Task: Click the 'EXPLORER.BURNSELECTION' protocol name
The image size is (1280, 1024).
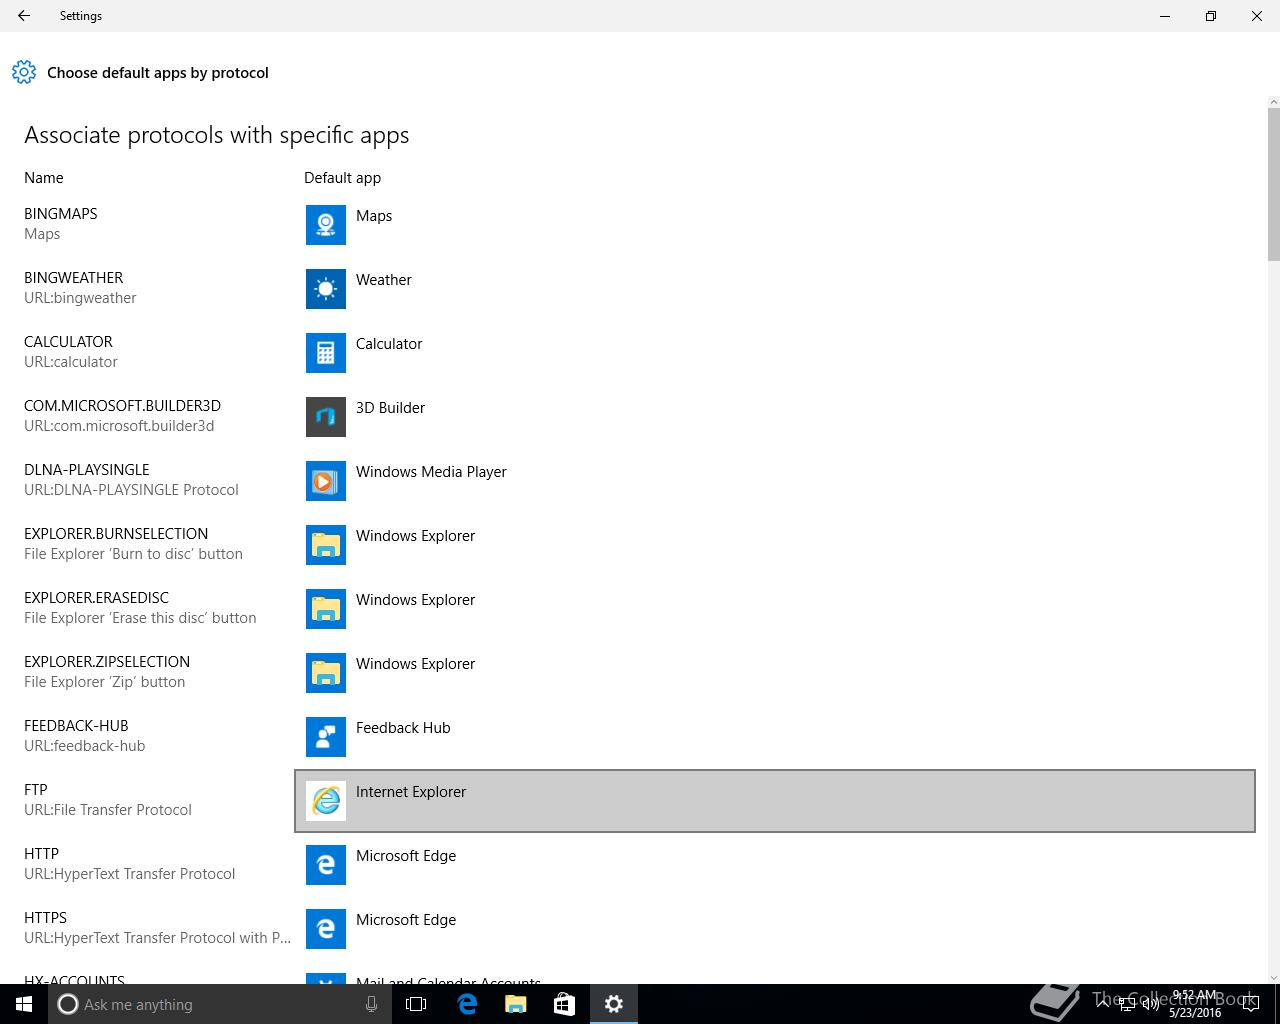Action: [x=116, y=534]
